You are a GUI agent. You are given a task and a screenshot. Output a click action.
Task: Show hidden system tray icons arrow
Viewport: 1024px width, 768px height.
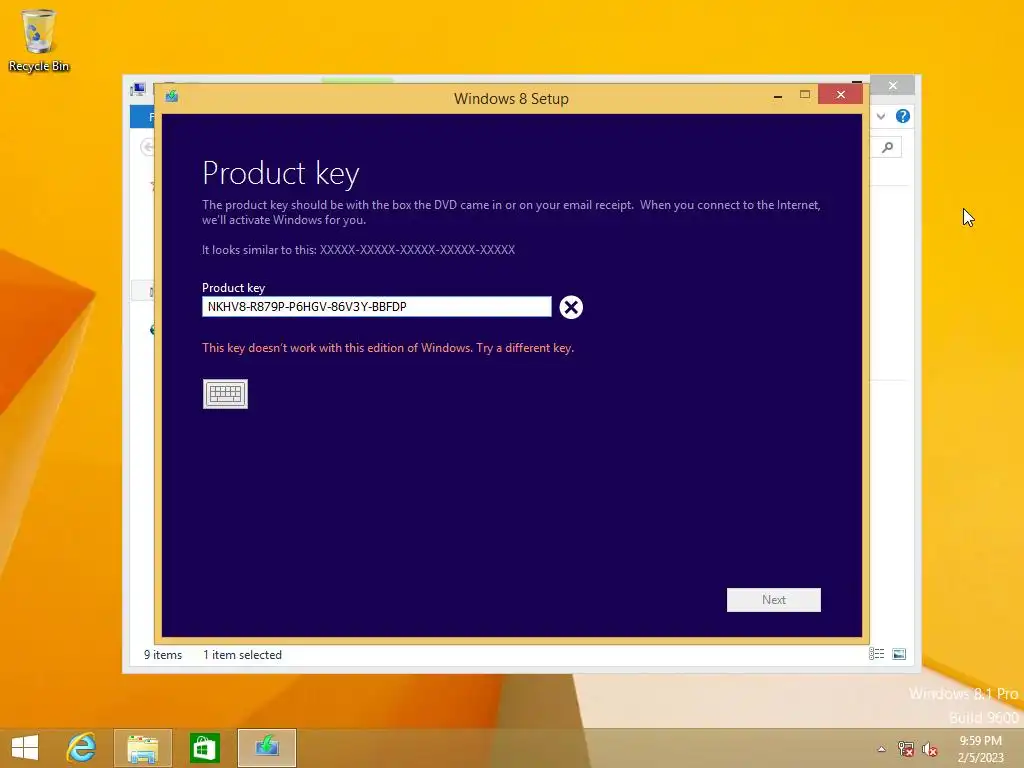point(882,749)
